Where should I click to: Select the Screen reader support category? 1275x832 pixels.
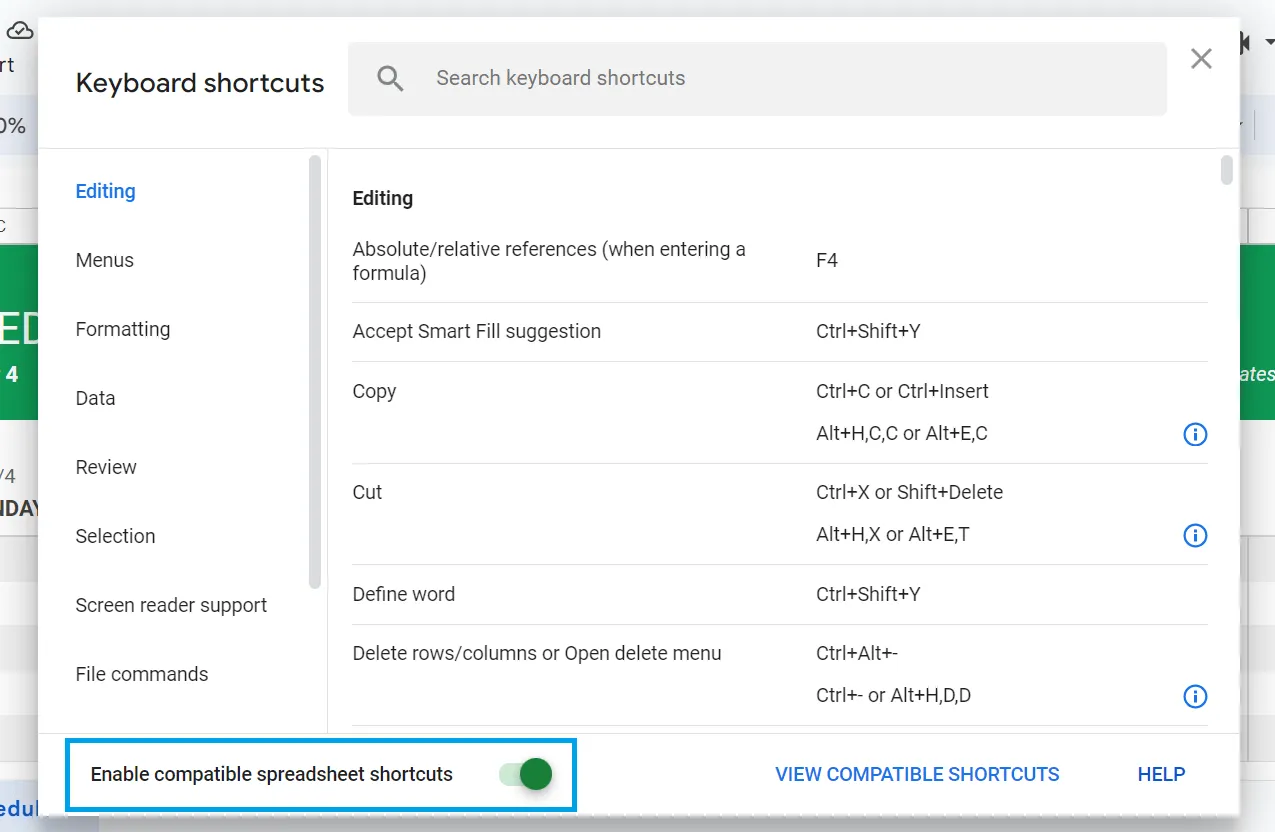[x=171, y=605]
